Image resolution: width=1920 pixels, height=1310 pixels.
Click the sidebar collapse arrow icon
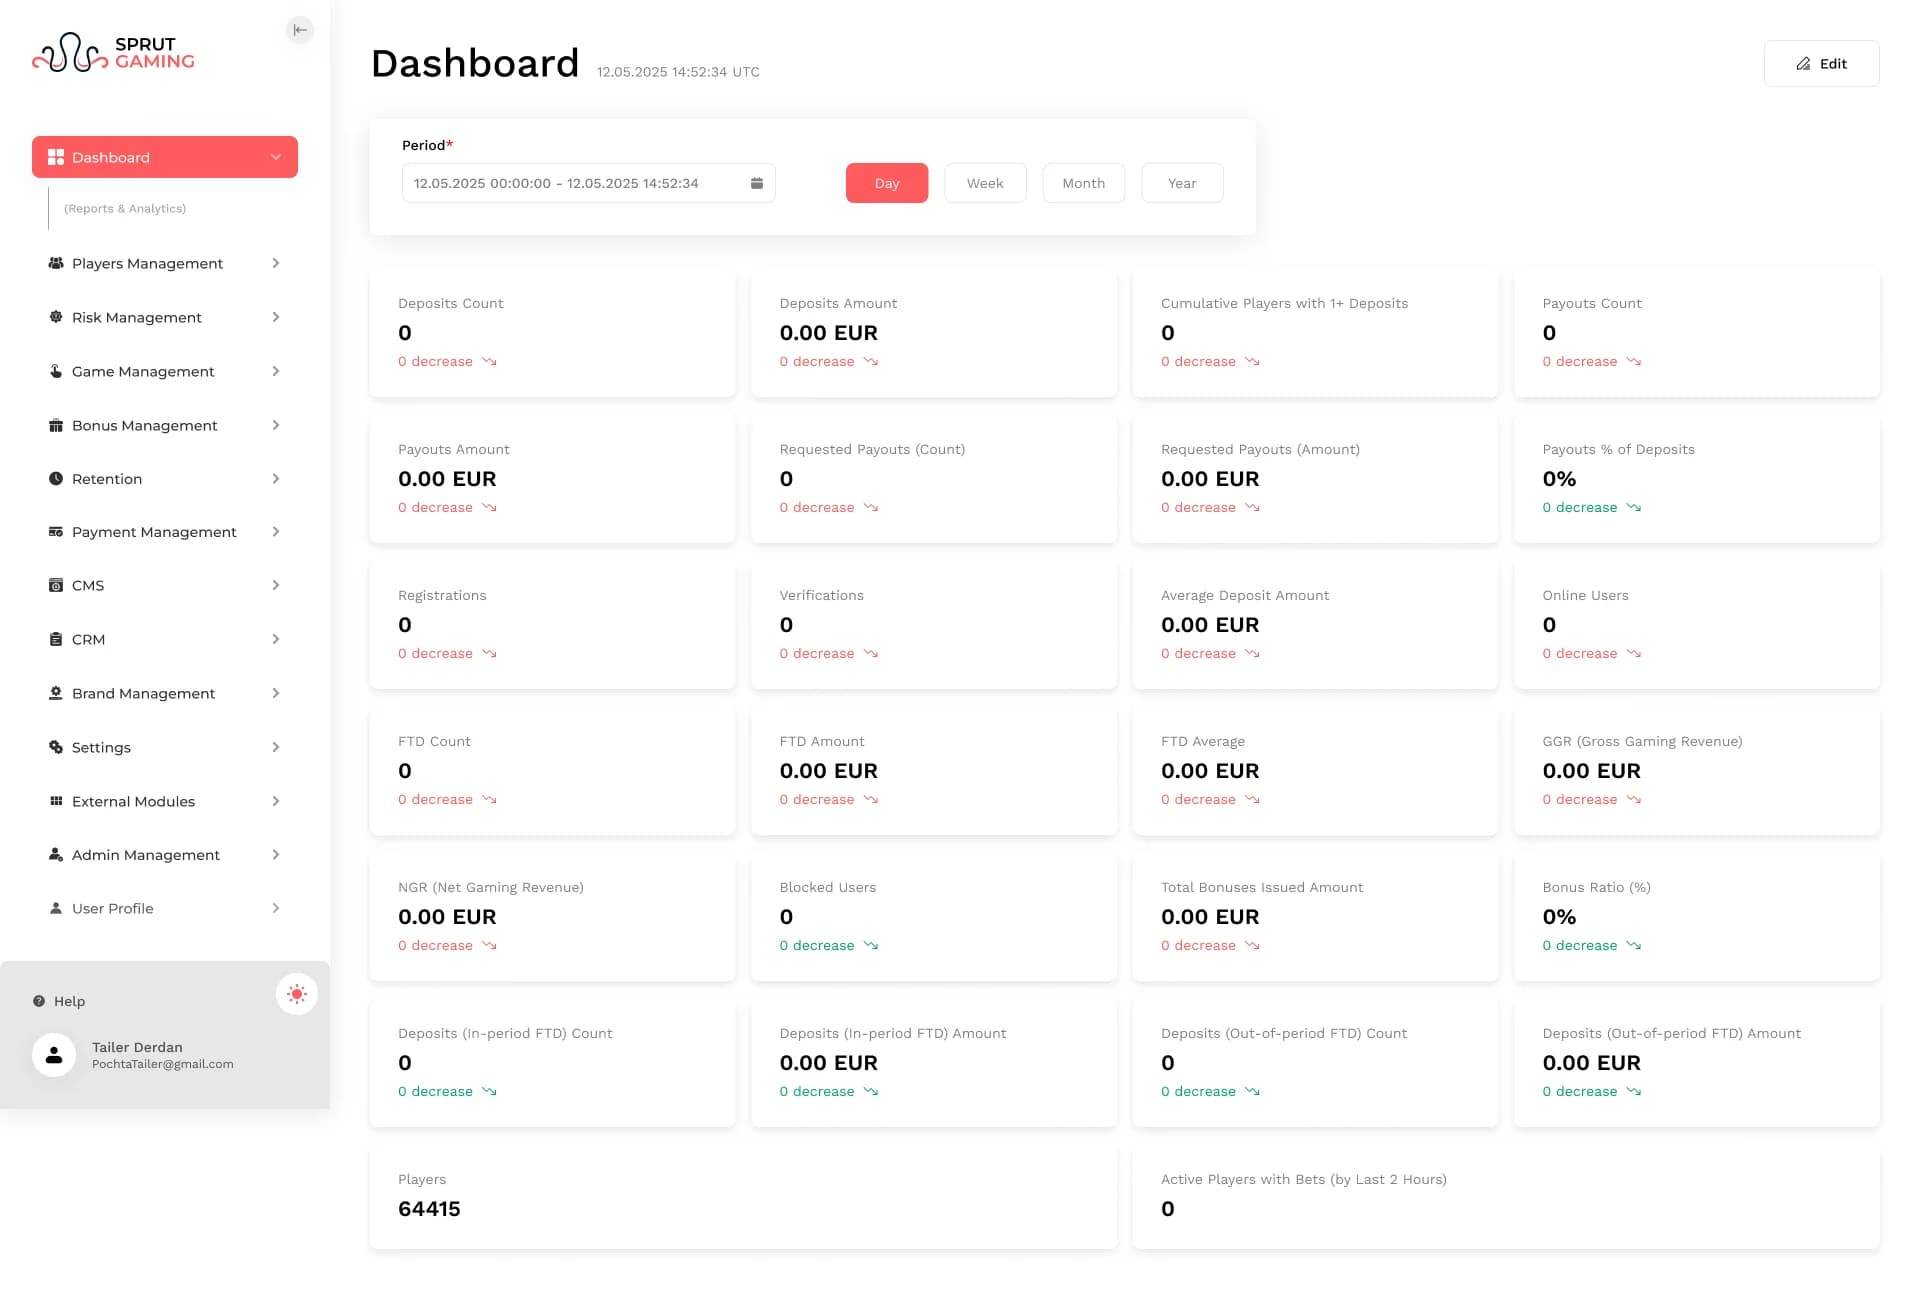299,30
